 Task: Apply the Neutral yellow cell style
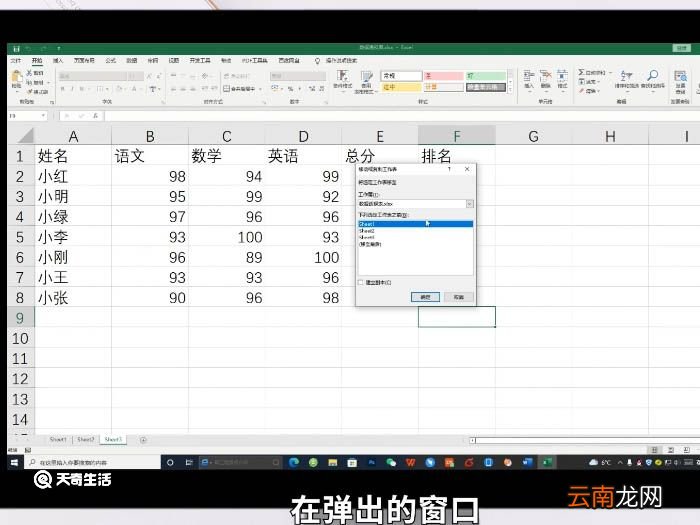click(402, 87)
